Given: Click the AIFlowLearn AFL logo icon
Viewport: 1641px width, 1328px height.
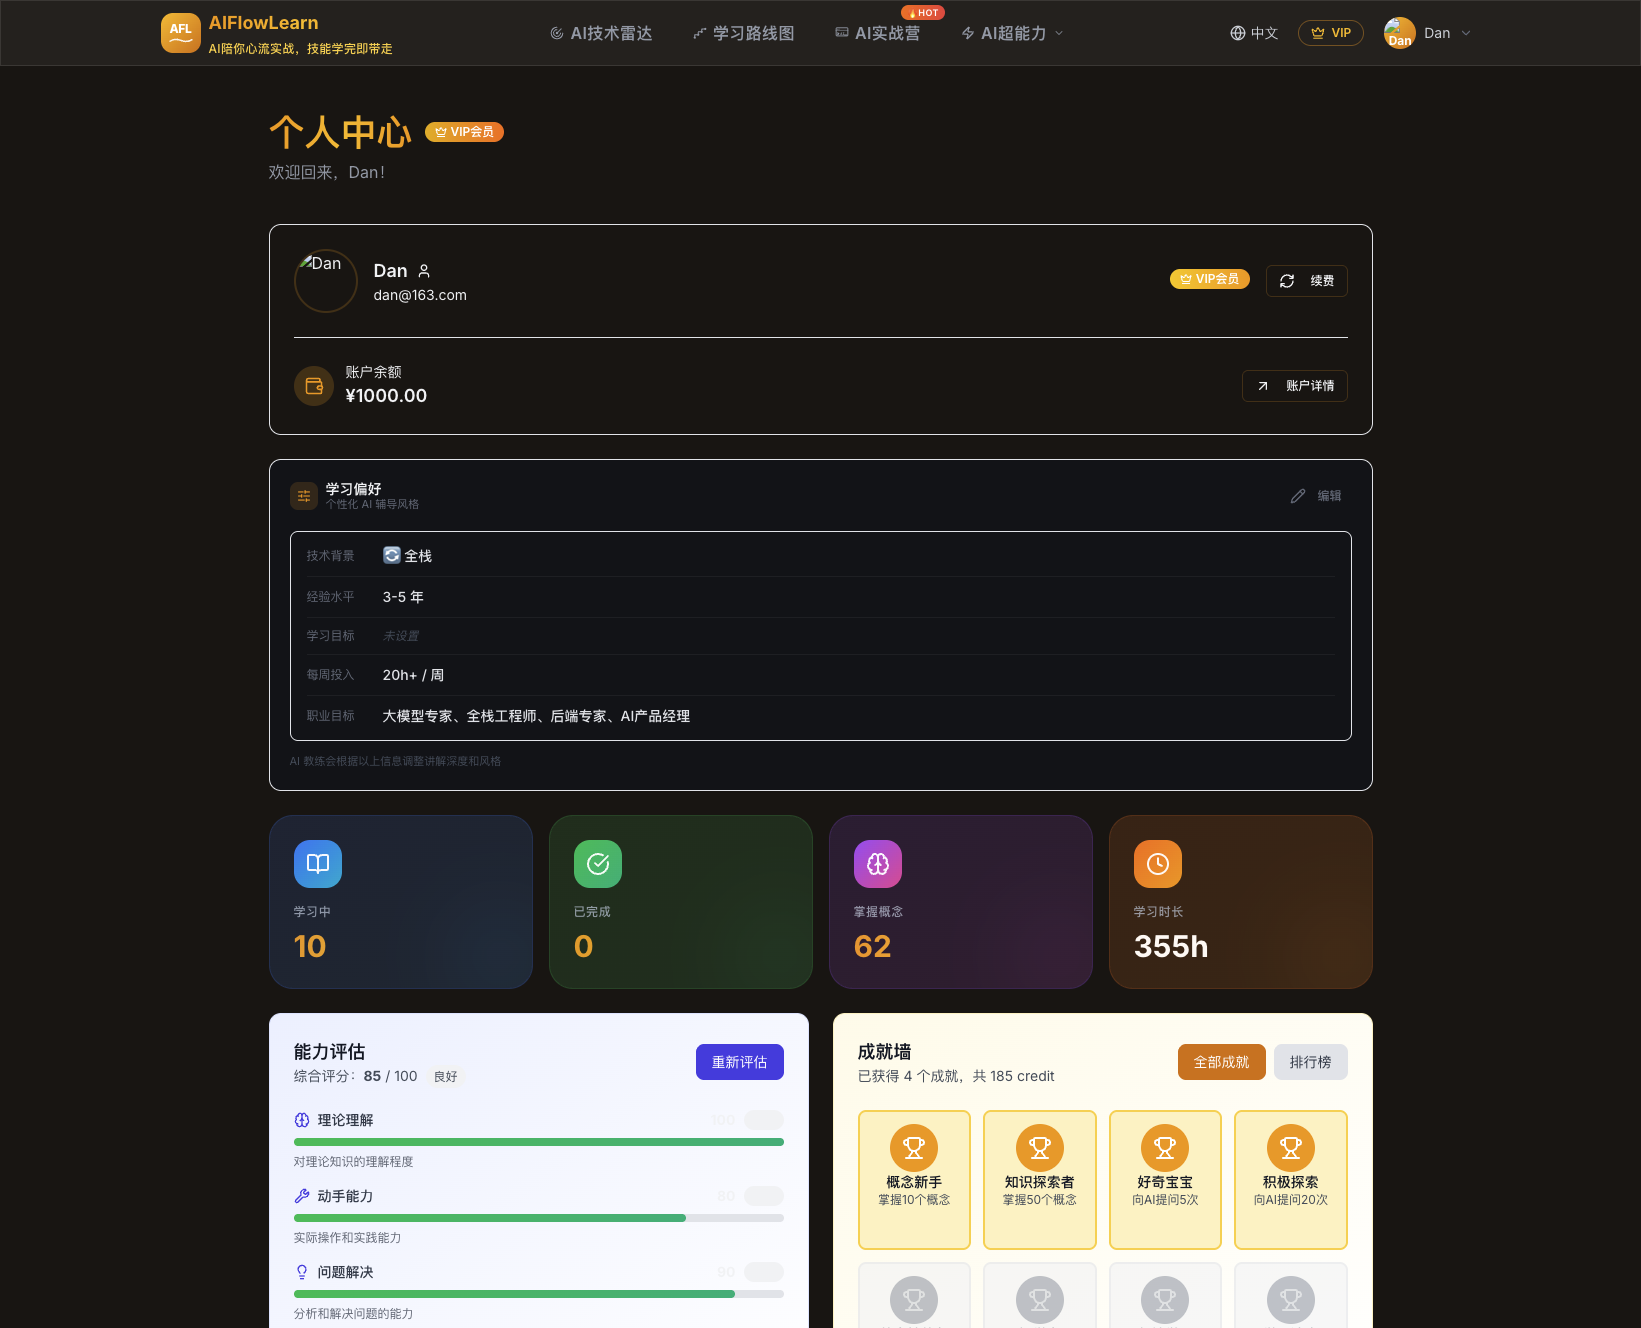Looking at the screenshot, I should [x=180, y=32].
